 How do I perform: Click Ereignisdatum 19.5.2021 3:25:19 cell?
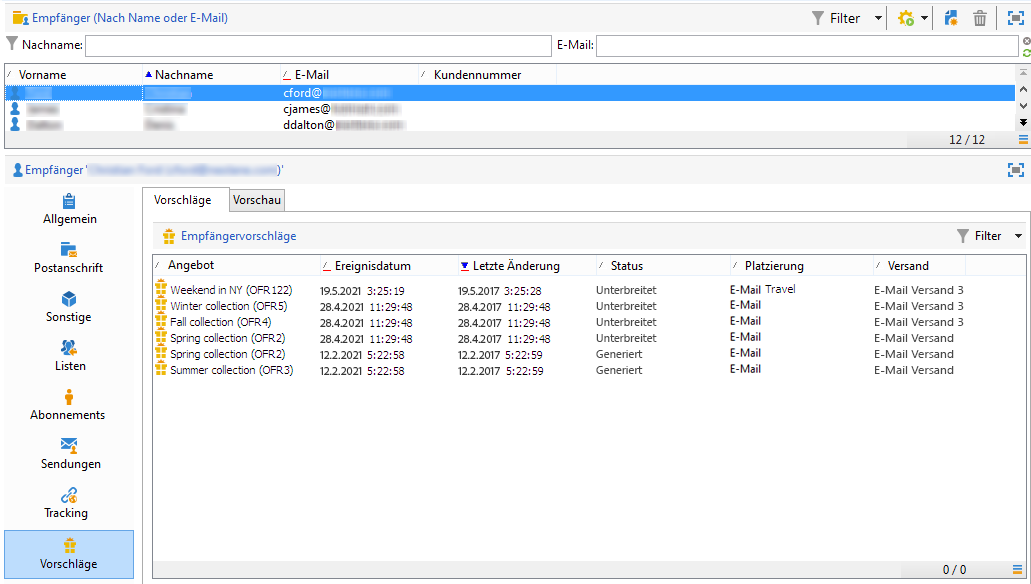(x=362, y=291)
